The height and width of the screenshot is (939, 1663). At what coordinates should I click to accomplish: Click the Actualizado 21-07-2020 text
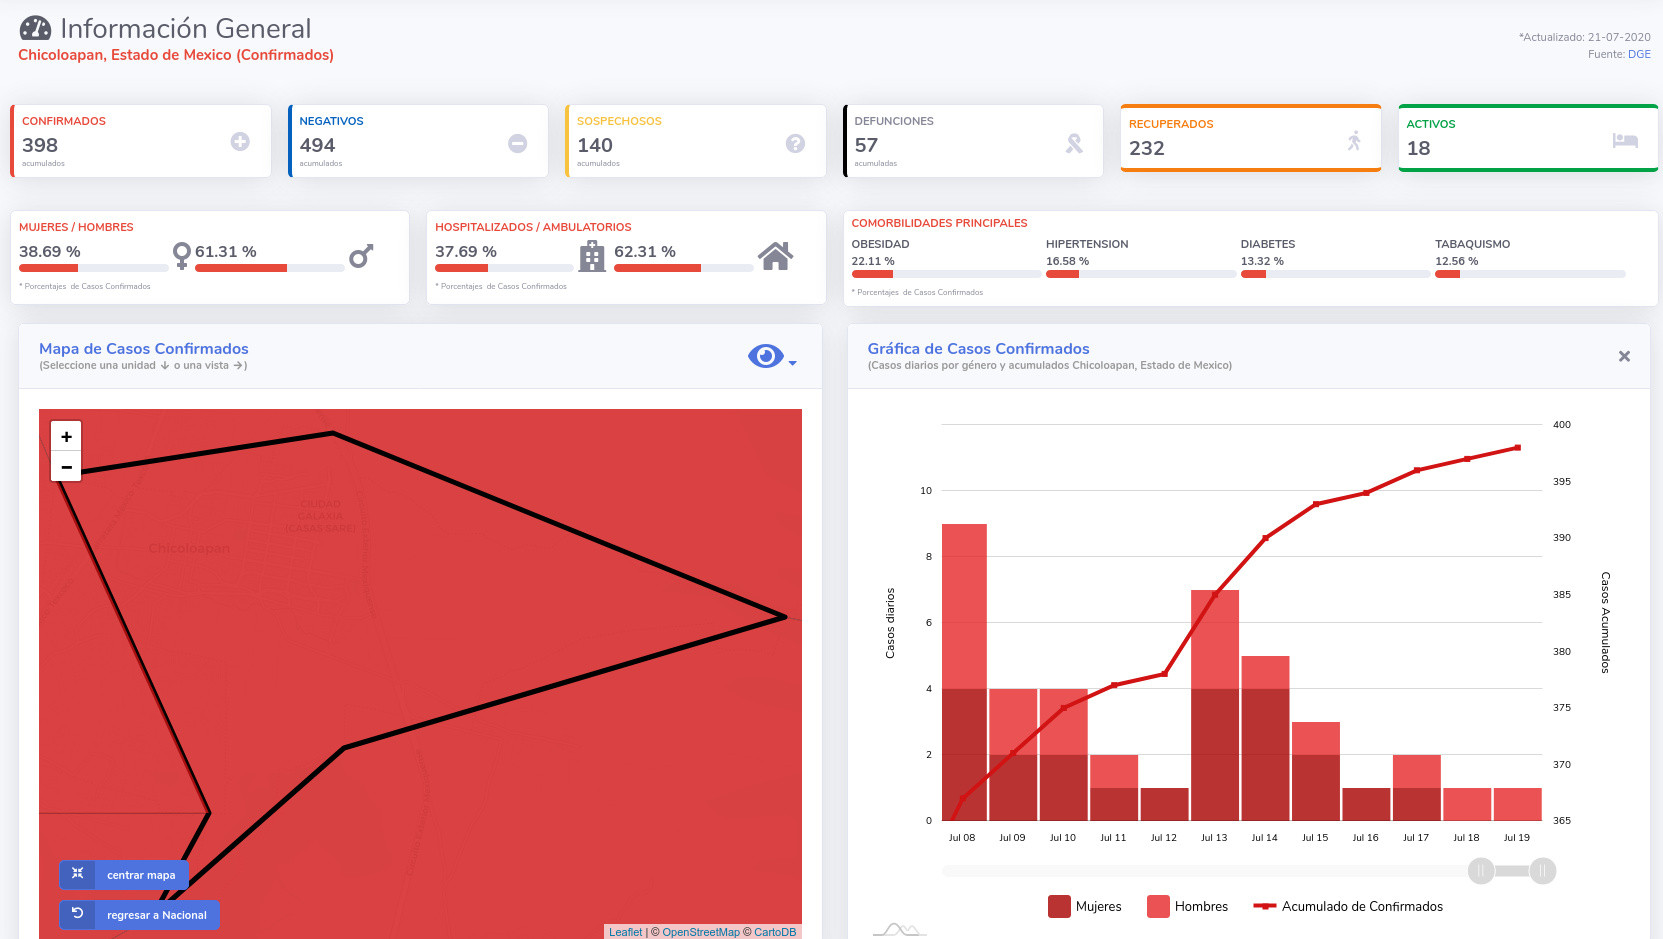point(1585,37)
